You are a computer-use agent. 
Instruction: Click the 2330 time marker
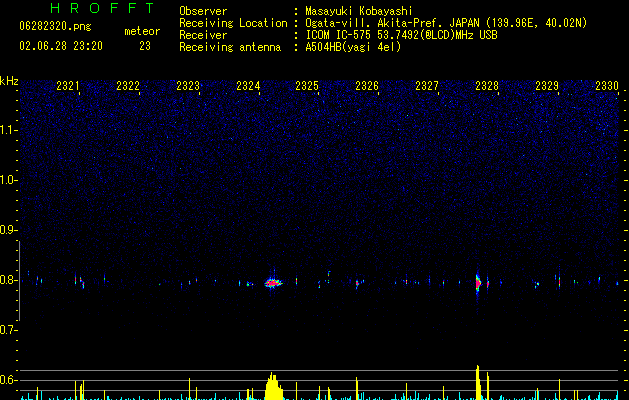[607, 85]
